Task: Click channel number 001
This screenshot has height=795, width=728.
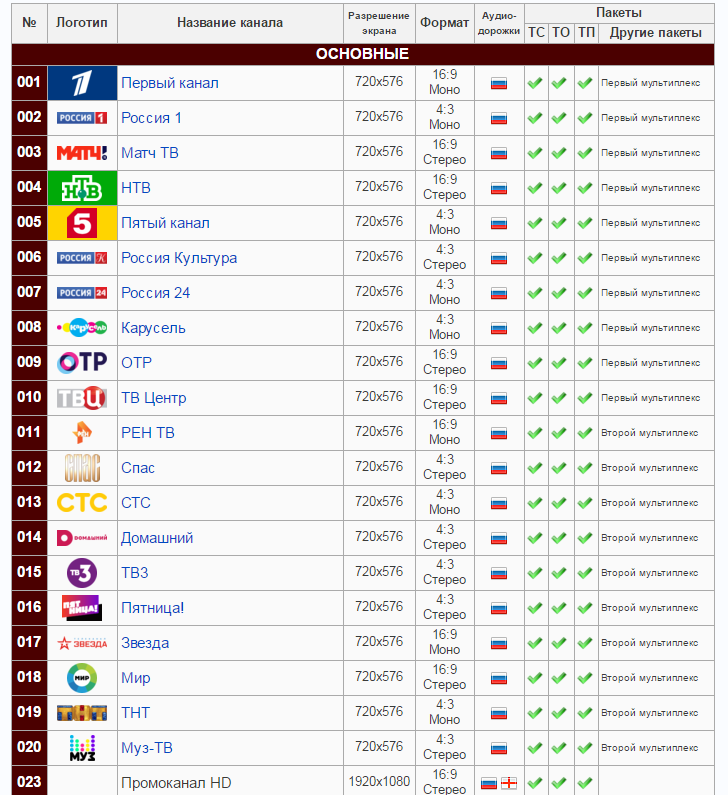Action: 29,82
